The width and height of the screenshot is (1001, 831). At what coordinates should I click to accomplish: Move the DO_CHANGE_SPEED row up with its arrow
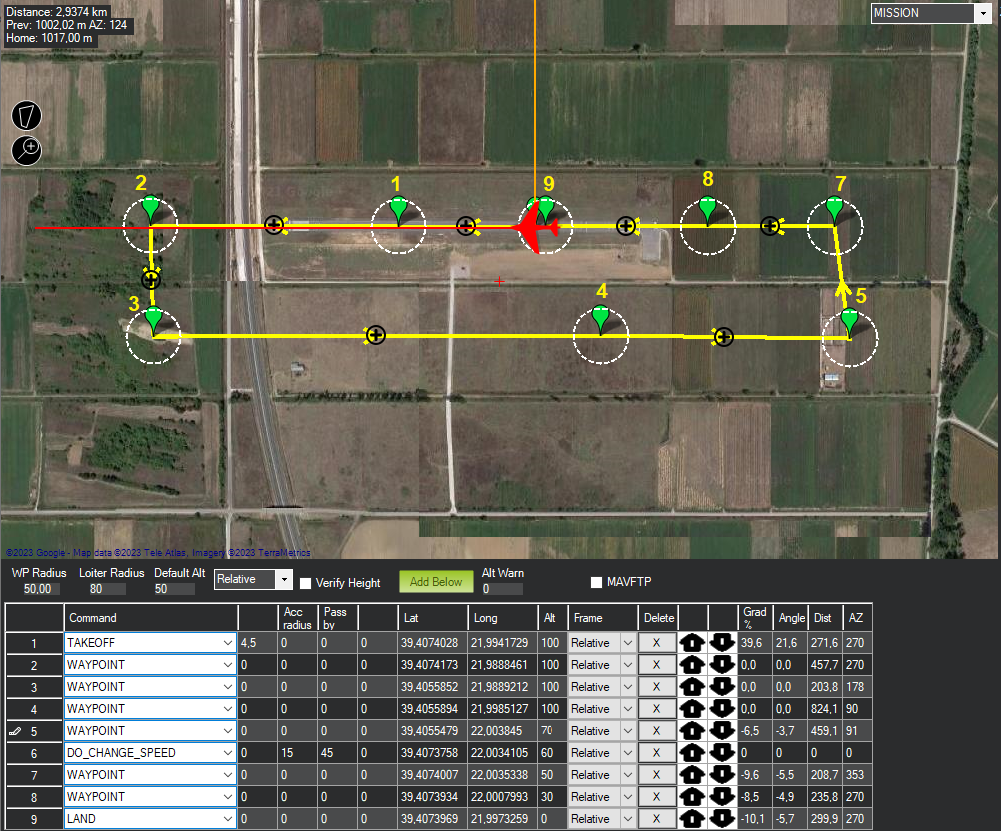[x=693, y=752]
